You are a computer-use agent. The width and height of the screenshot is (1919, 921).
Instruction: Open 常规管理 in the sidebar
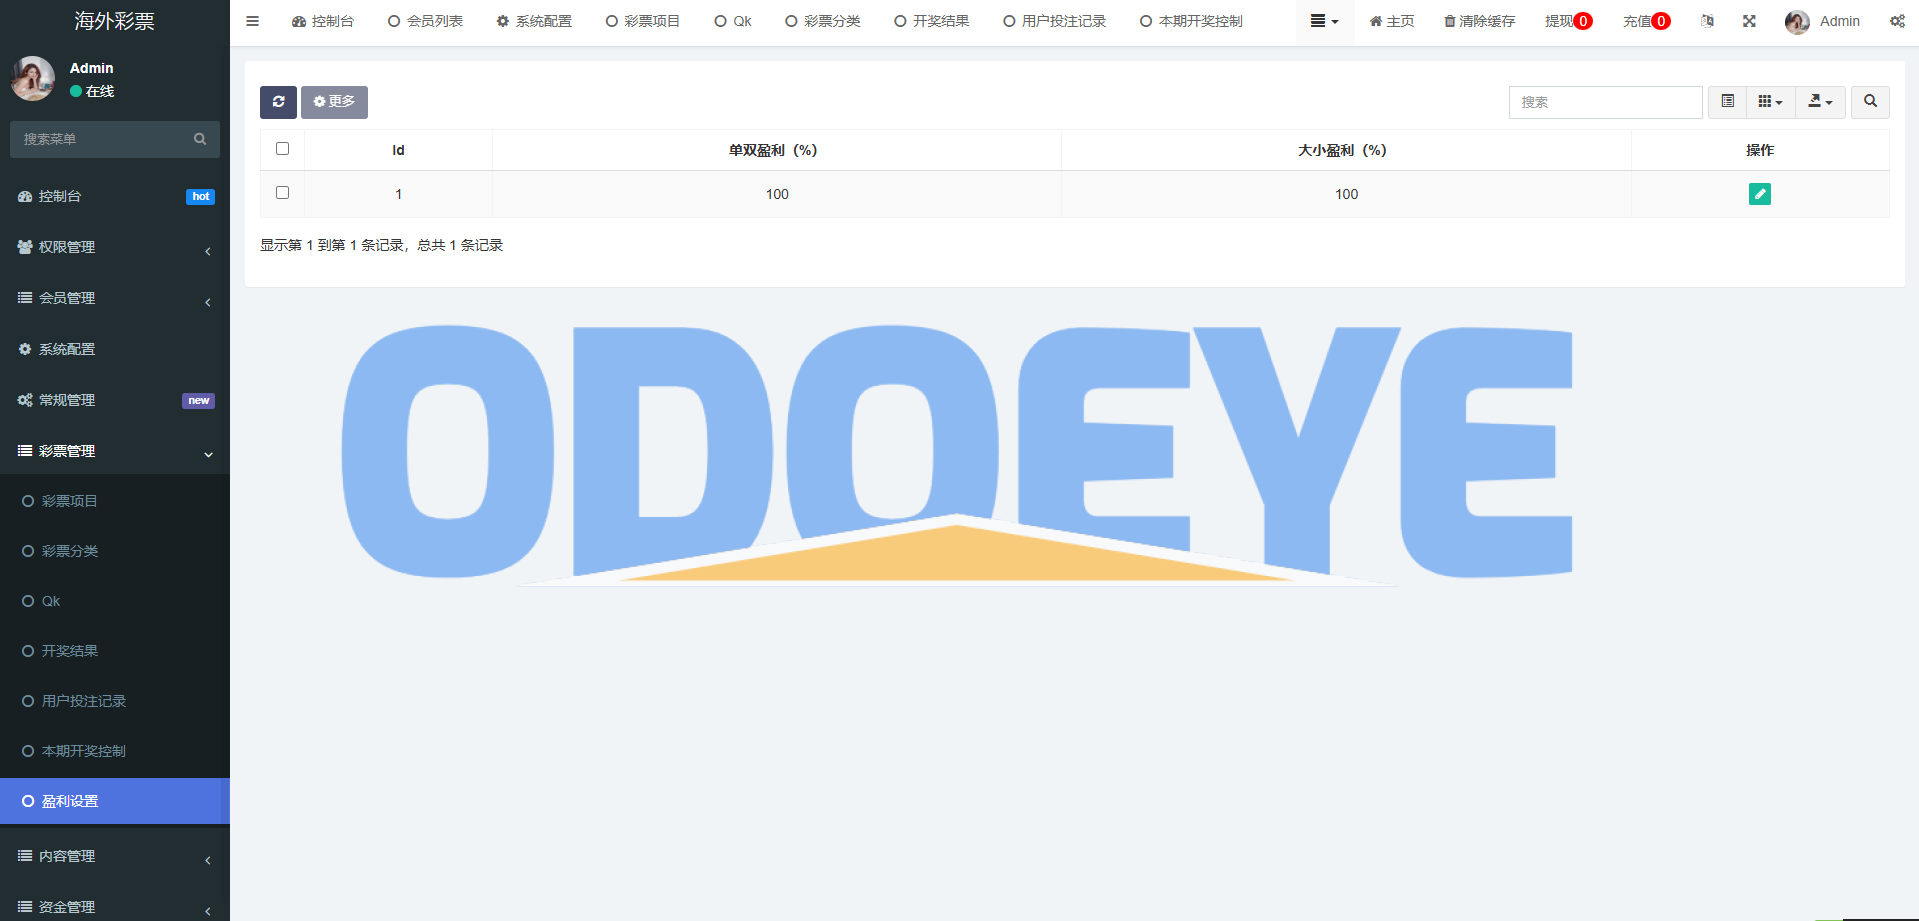point(115,400)
